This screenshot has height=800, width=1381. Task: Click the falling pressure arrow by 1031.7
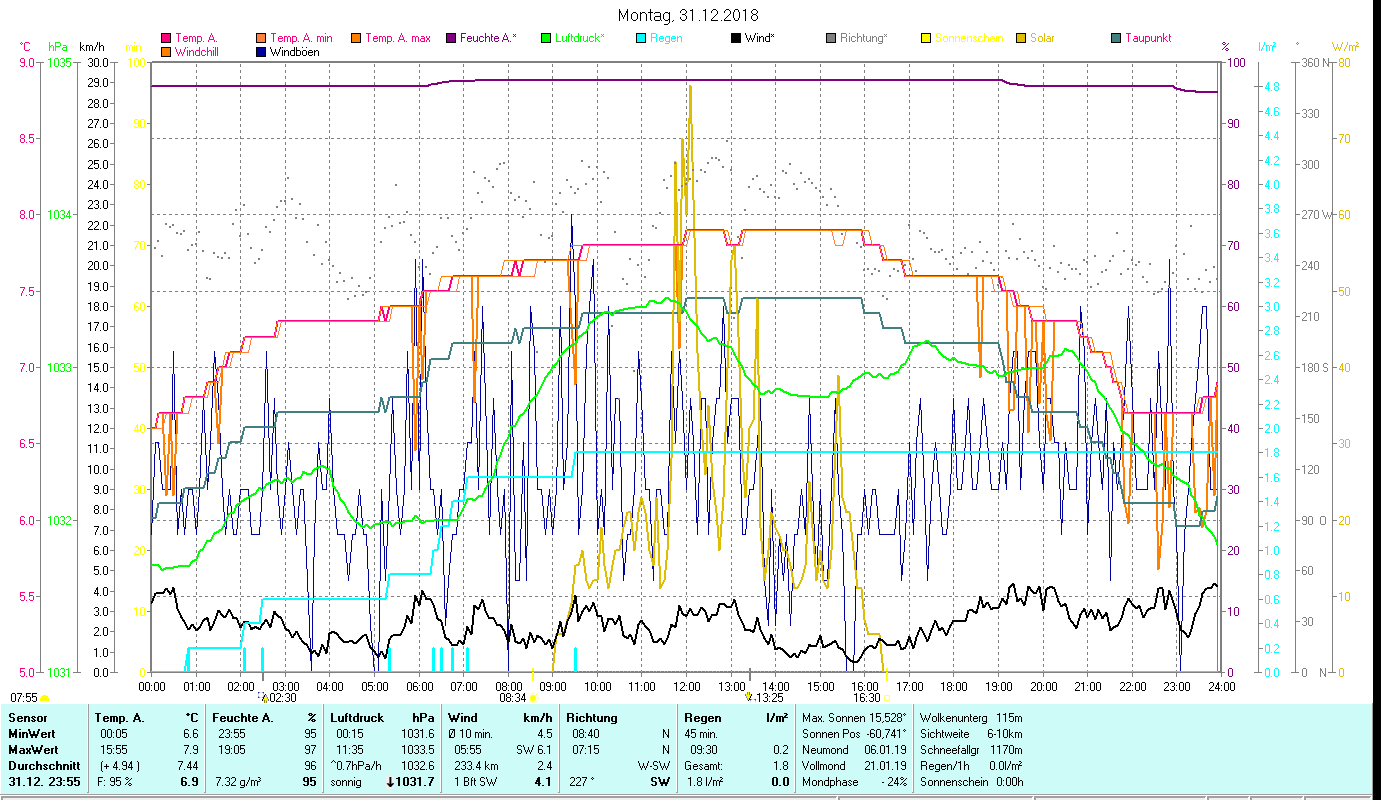392,781
